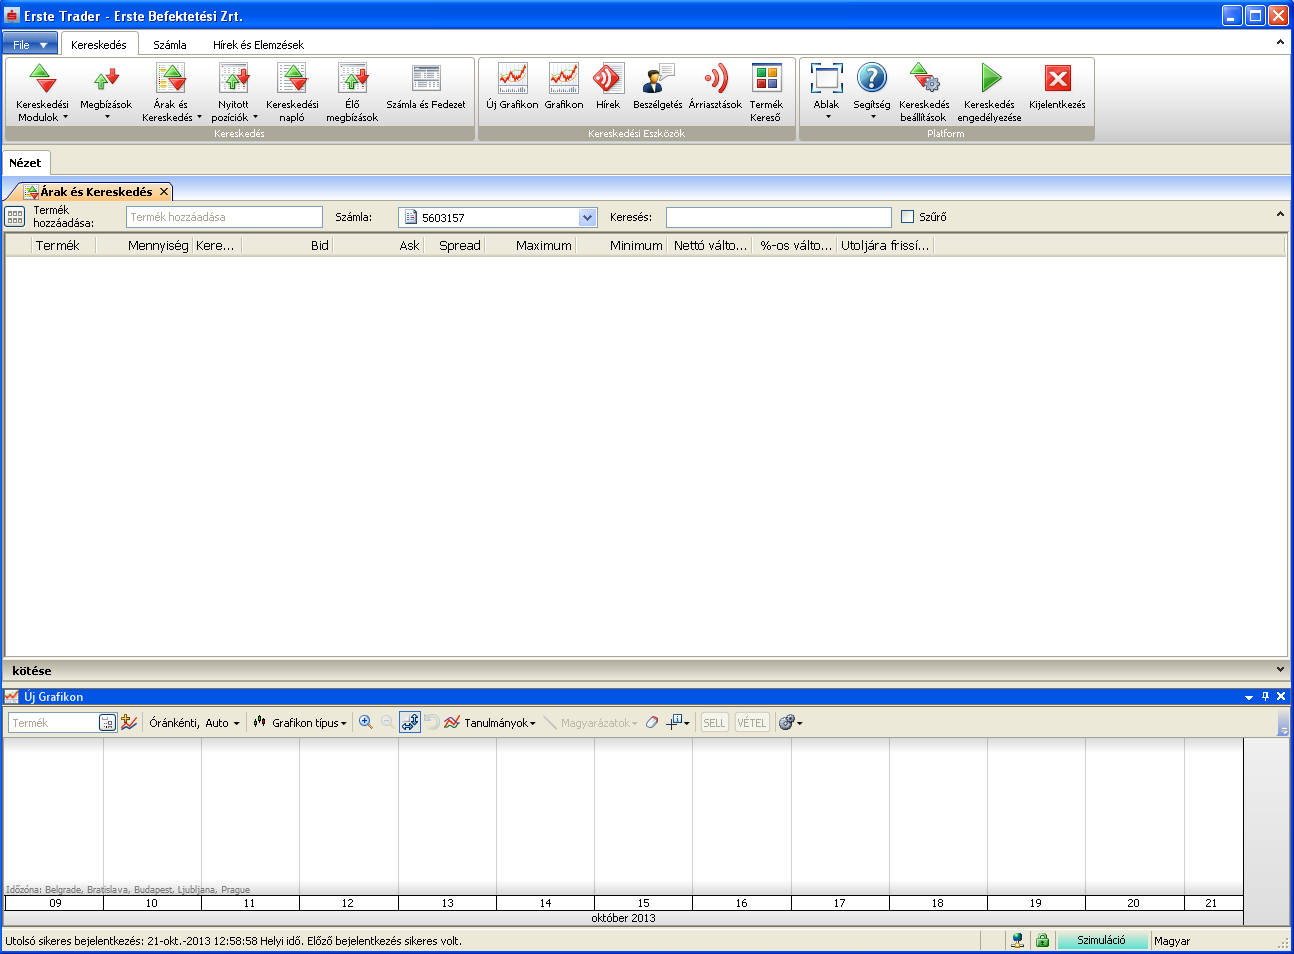Click the Grafikon ribbon icon

click(x=564, y=78)
